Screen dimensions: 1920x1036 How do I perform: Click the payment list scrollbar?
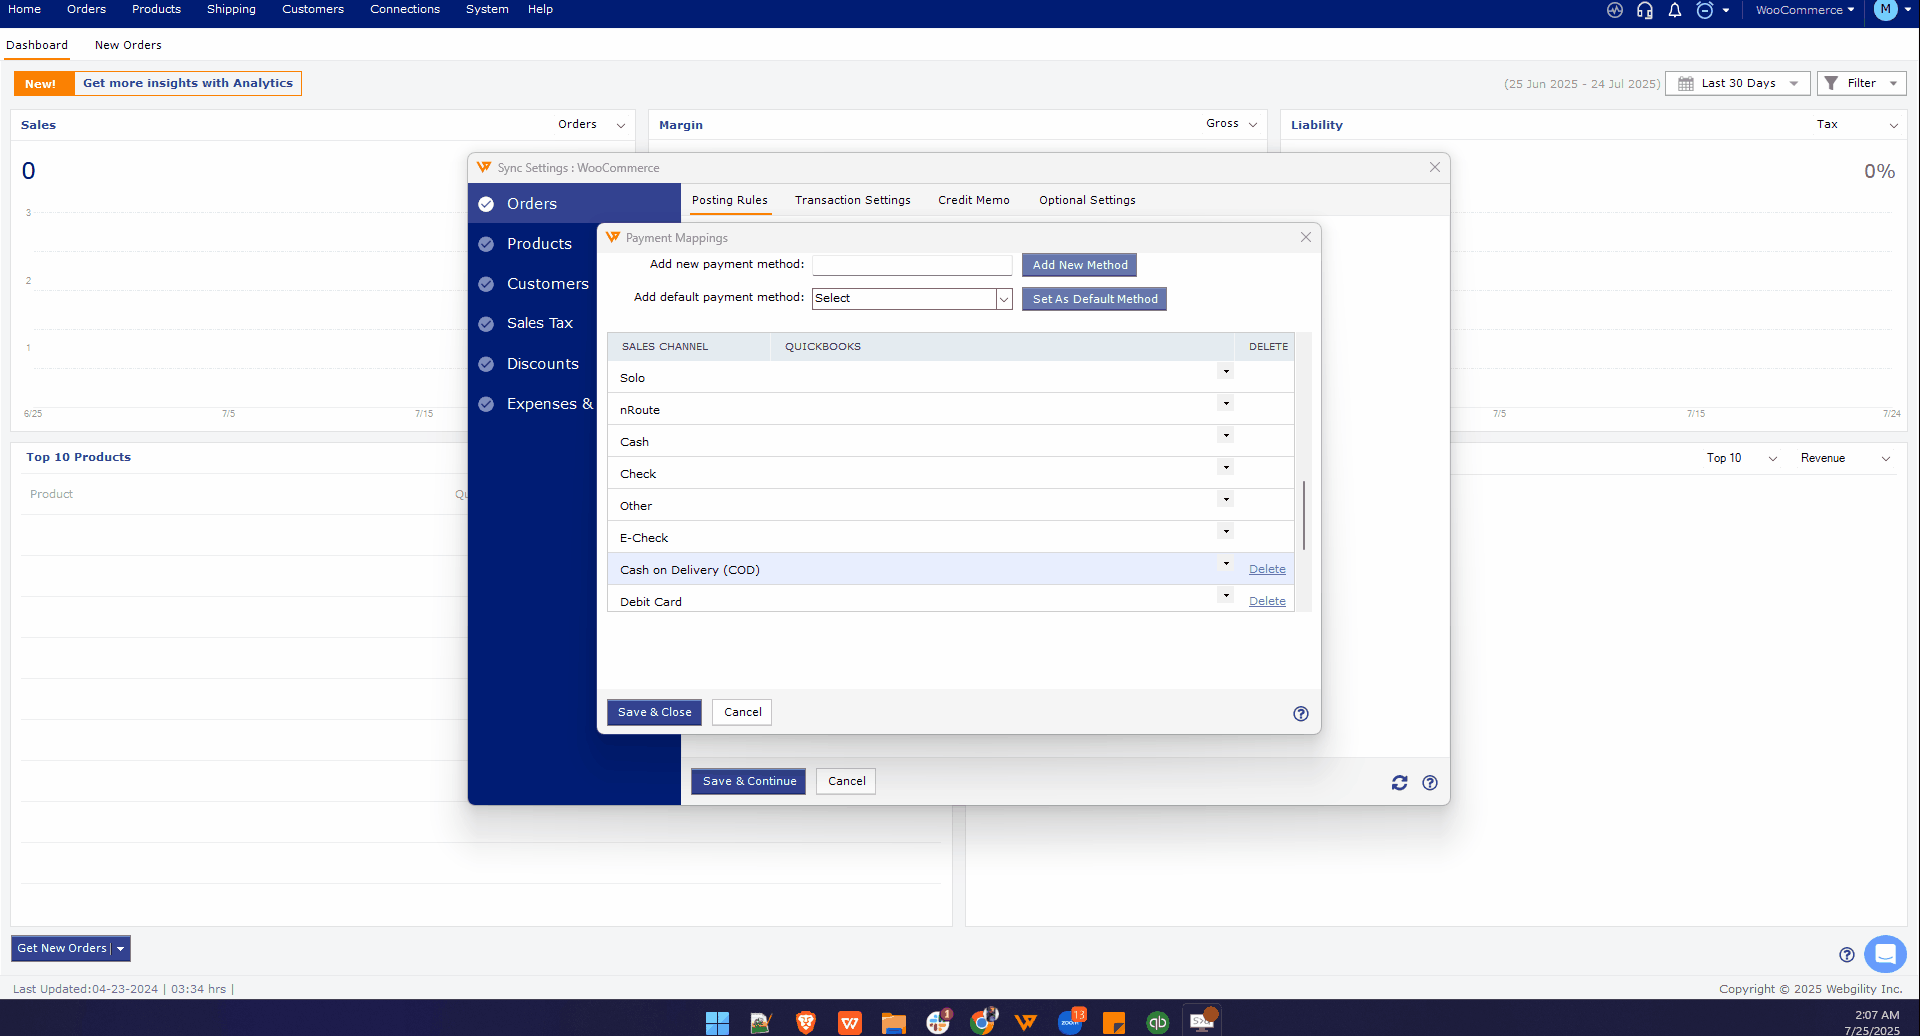tap(1304, 515)
